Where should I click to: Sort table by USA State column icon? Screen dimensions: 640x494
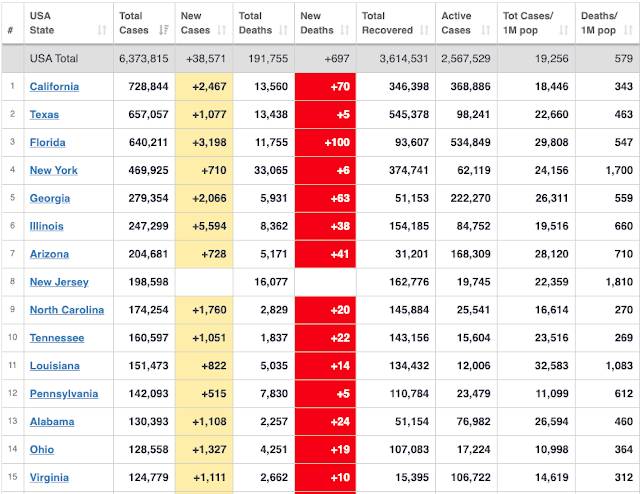tap(102, 30)
